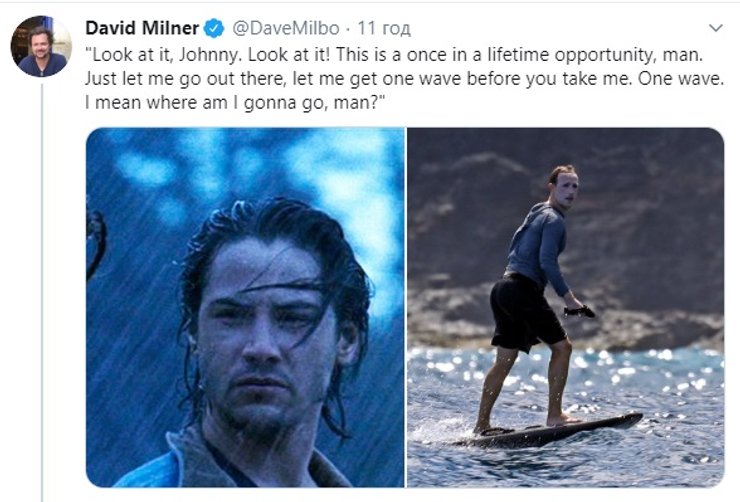Click the tweet text starting 'Look at it, Johnny'

click(404, 78)
